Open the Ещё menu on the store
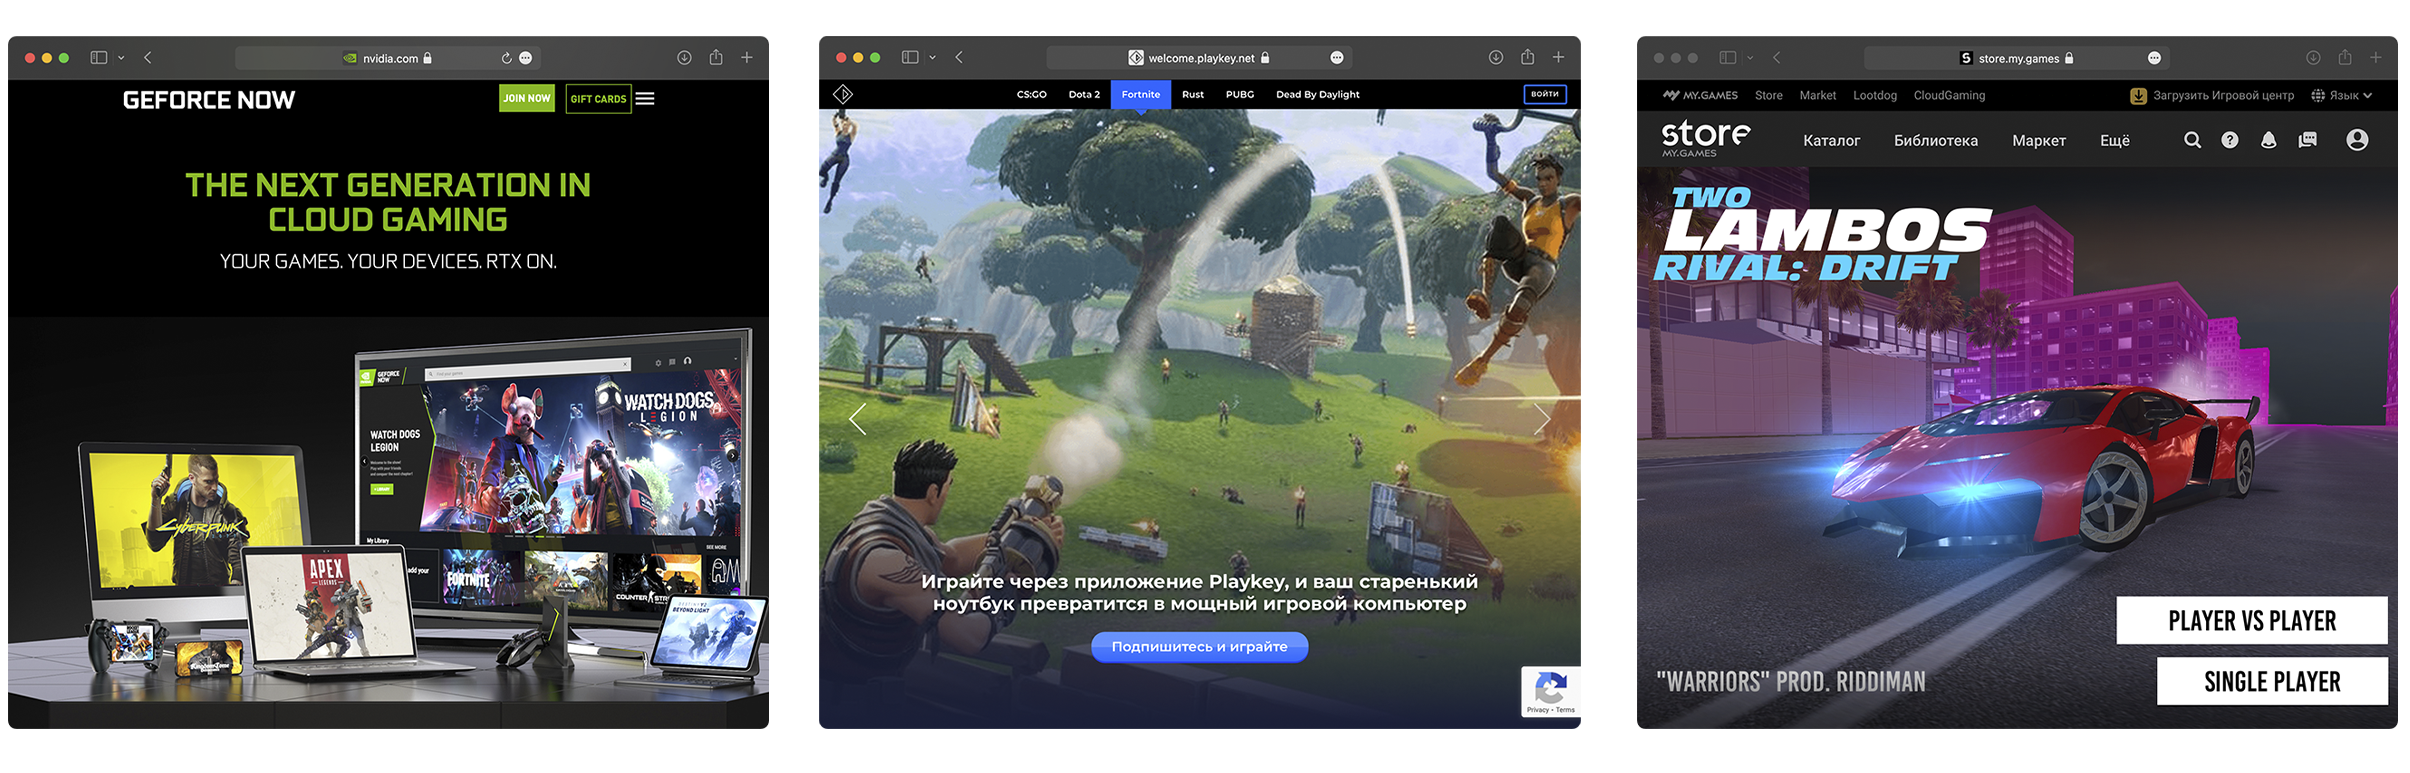The image size is (2410, 773). pos(2114,141)
